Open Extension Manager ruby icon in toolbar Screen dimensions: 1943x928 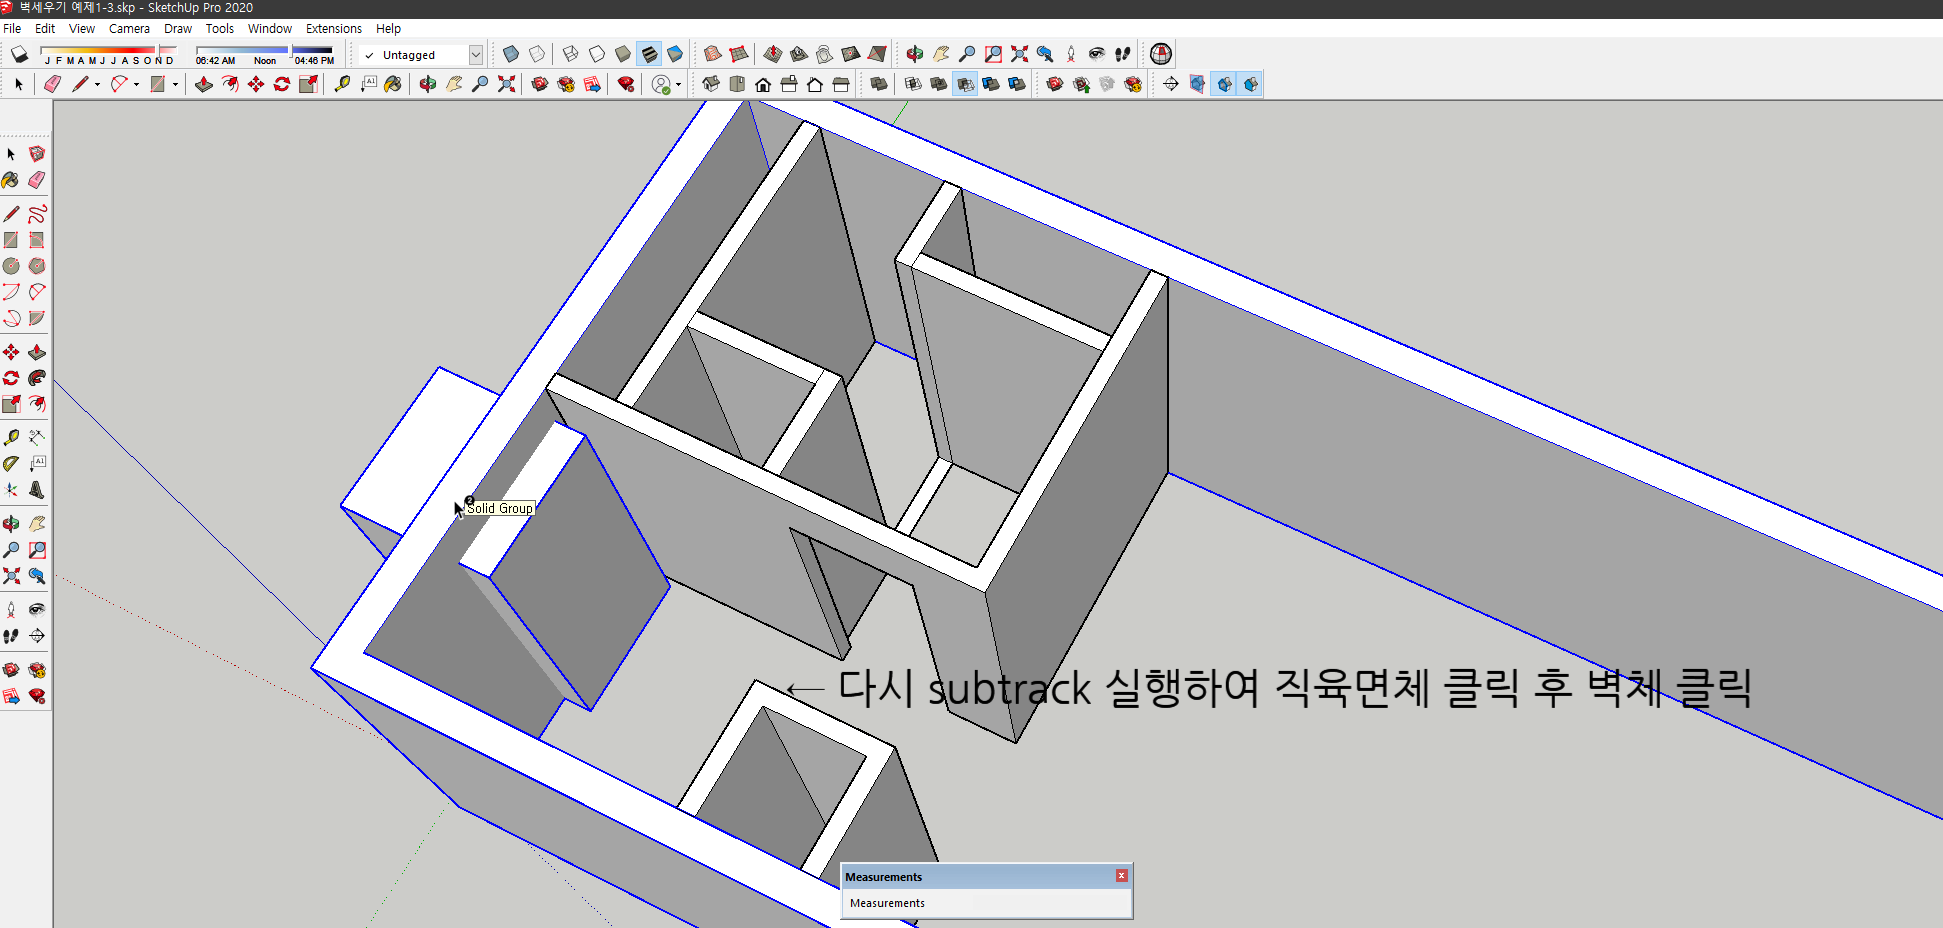tap(626, 84)
